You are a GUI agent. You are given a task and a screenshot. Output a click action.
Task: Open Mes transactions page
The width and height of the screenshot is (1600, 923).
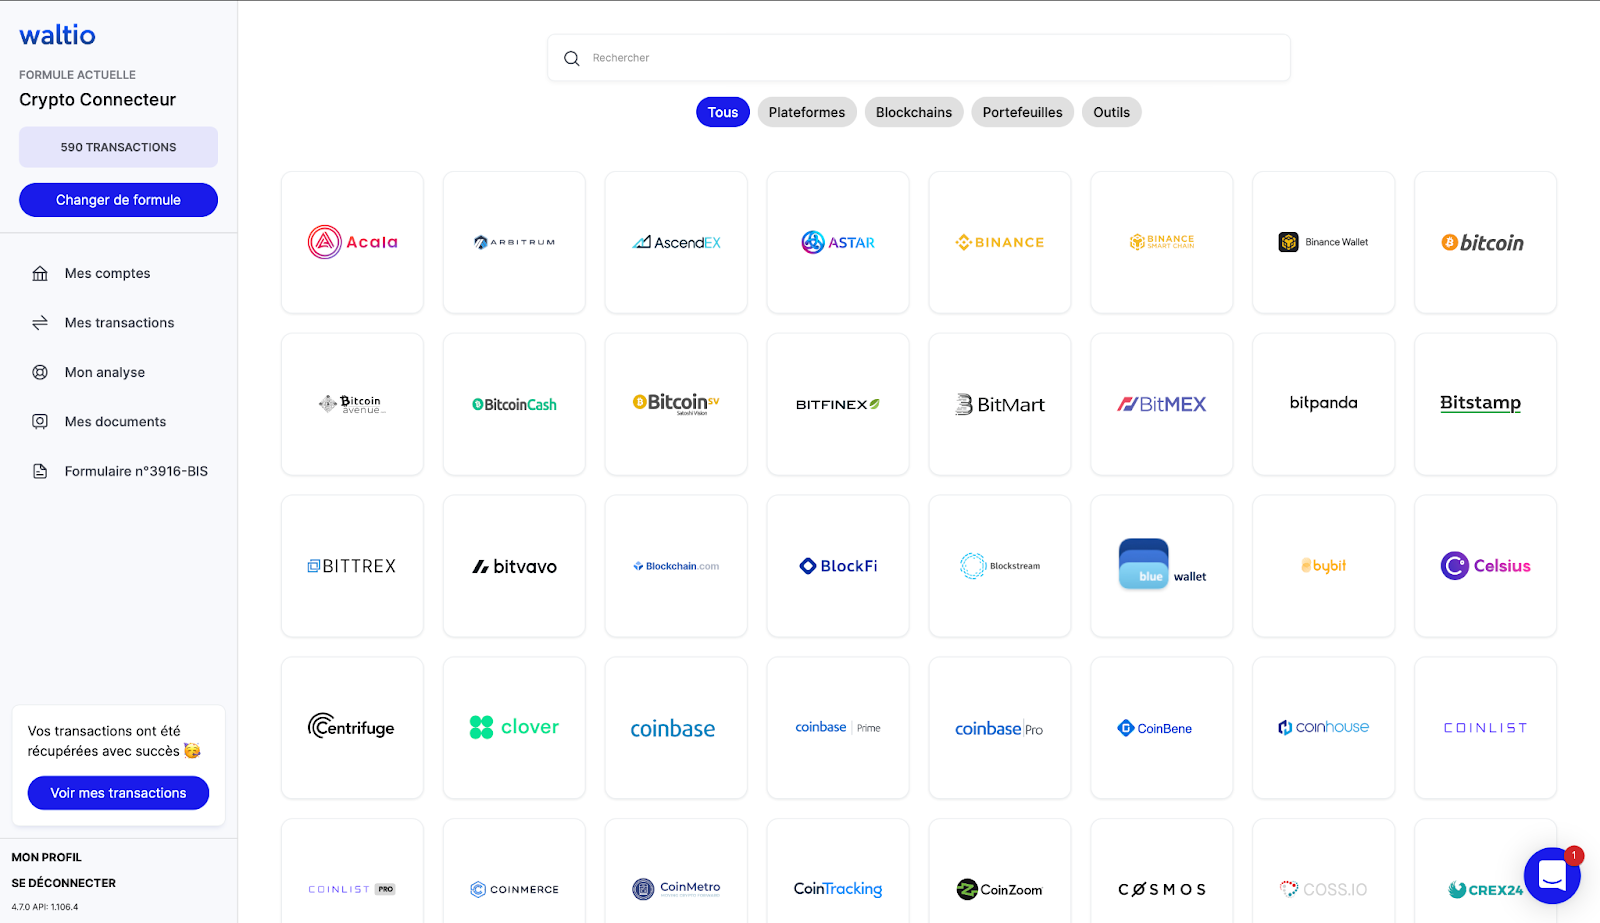[x=119, y=323]
